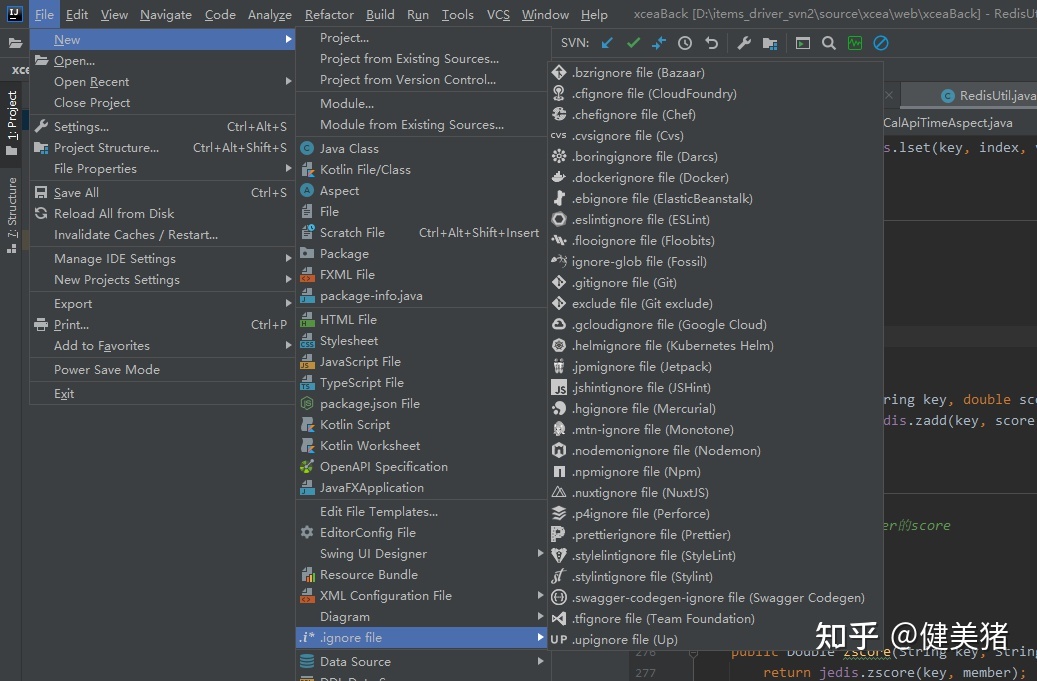
Task: Toggle Power Save Mode
Action: 162,370
